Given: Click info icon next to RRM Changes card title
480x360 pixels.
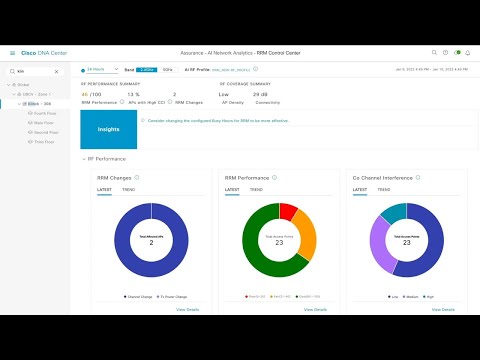Looking at the screenshot, I should click(137, 178).
